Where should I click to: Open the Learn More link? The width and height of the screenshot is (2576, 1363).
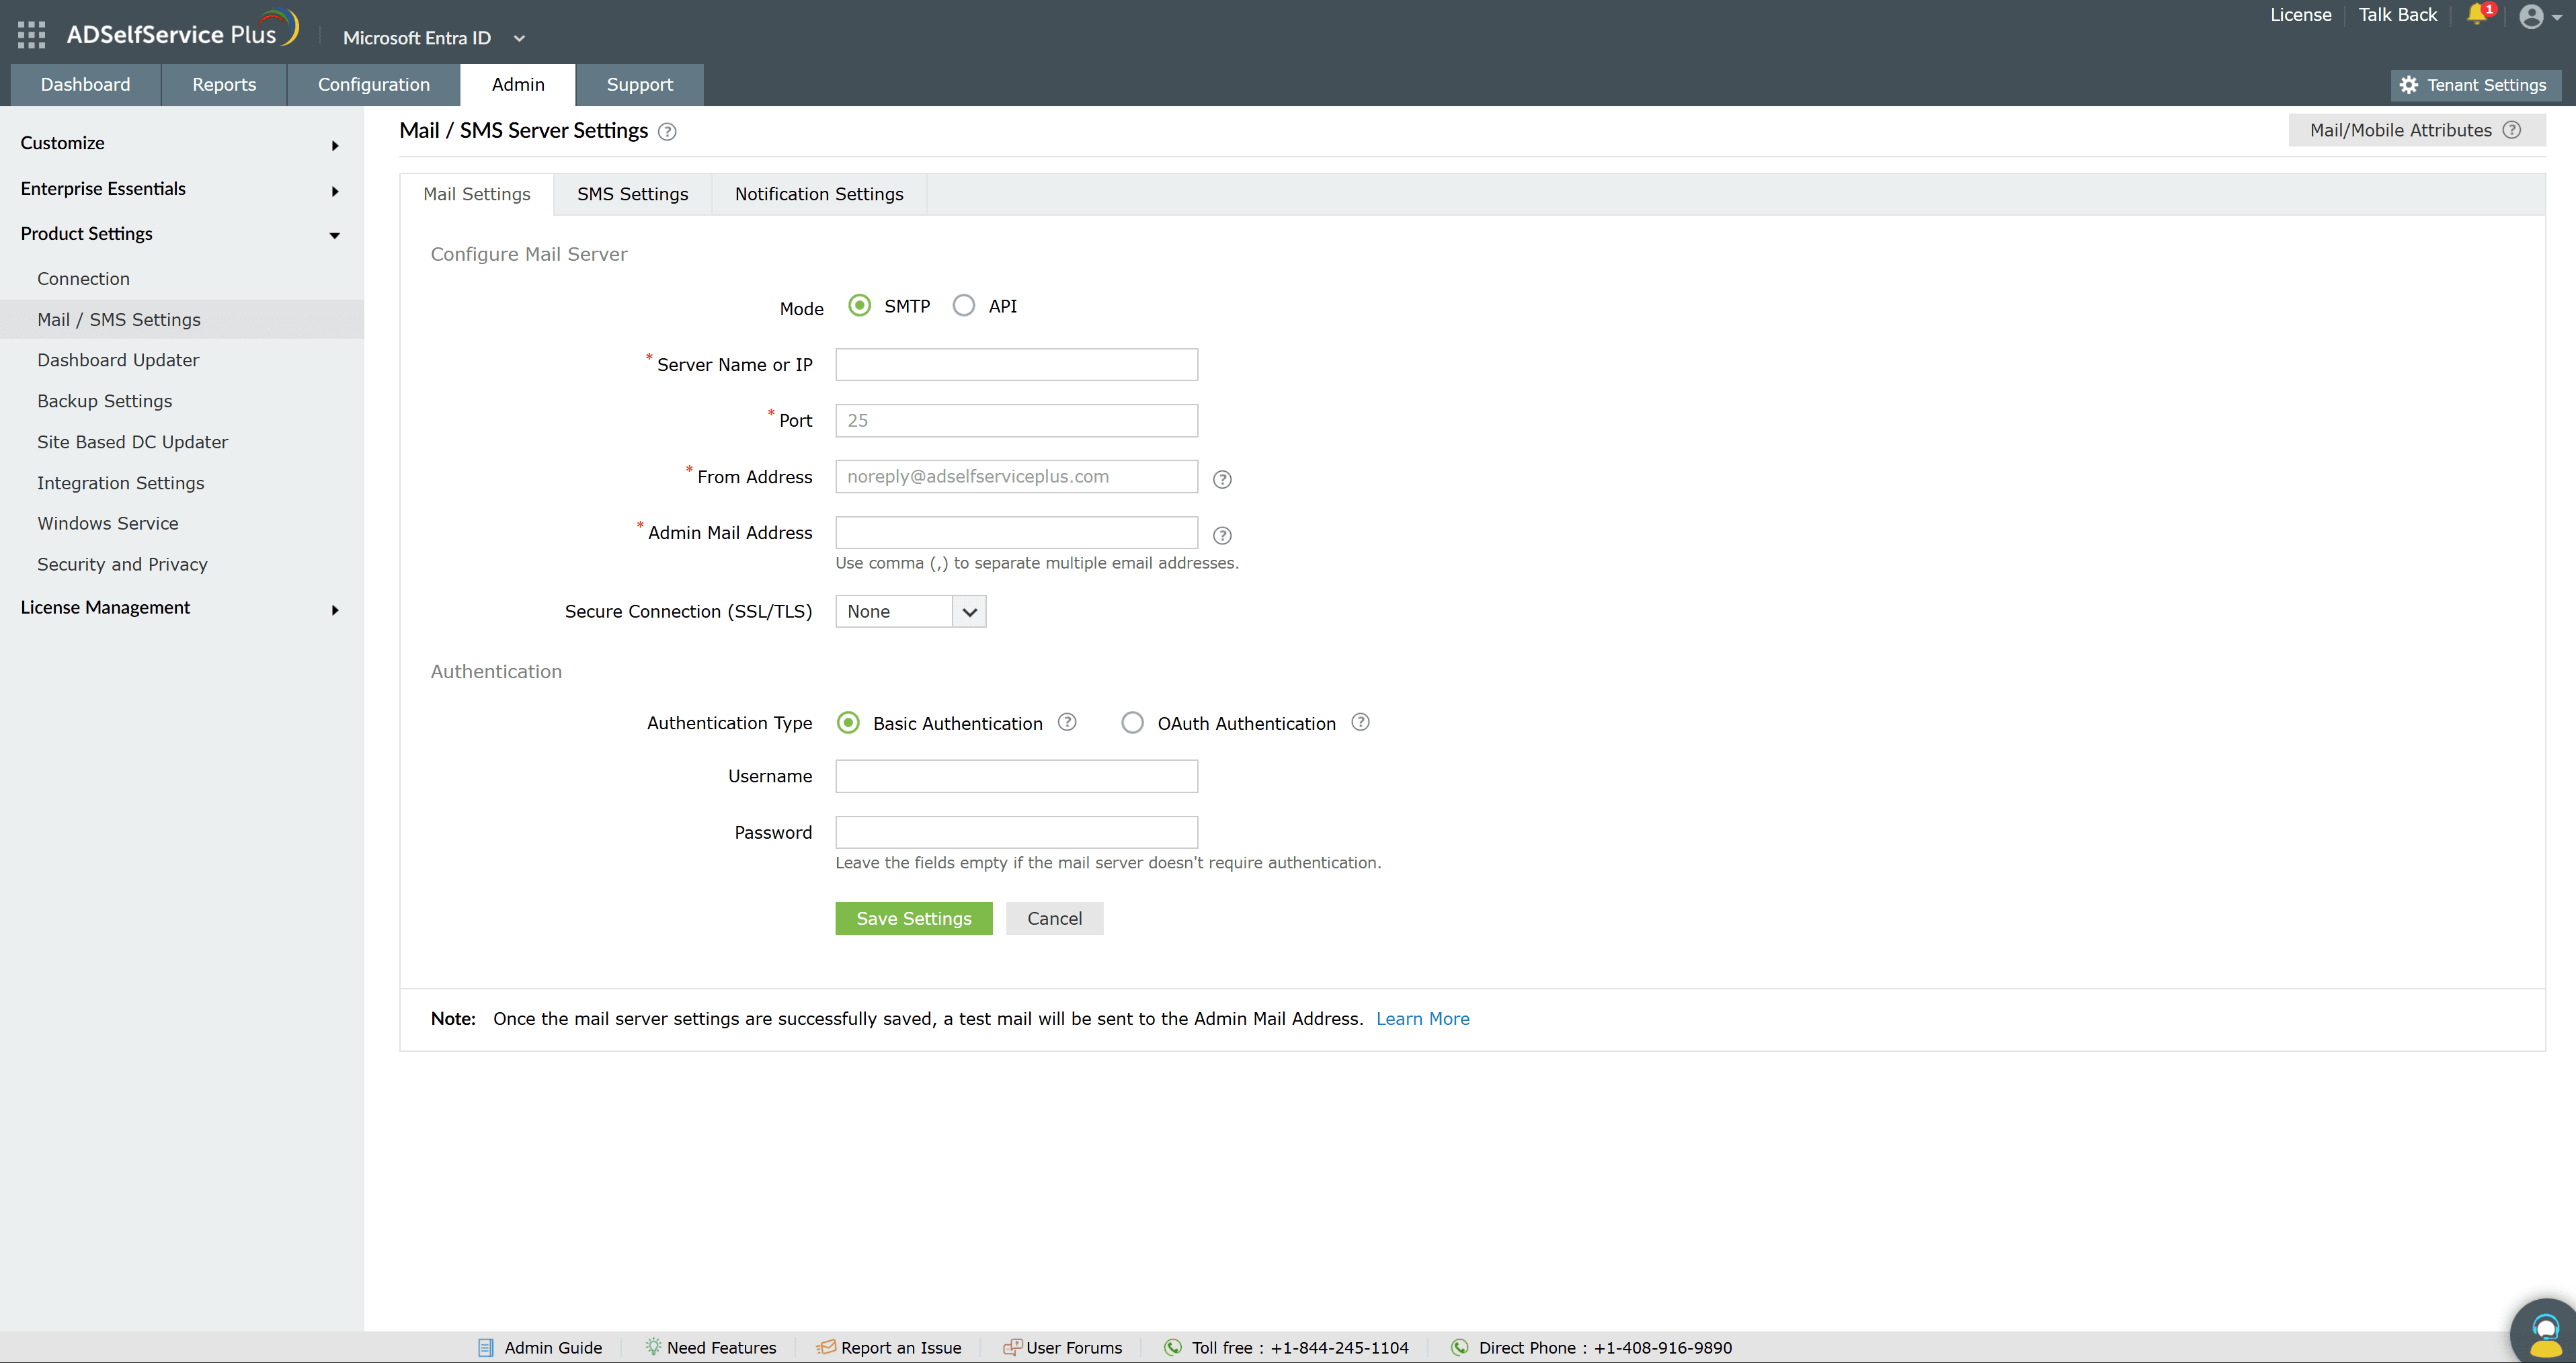pyautogui.click(x=1423, y=1018)
